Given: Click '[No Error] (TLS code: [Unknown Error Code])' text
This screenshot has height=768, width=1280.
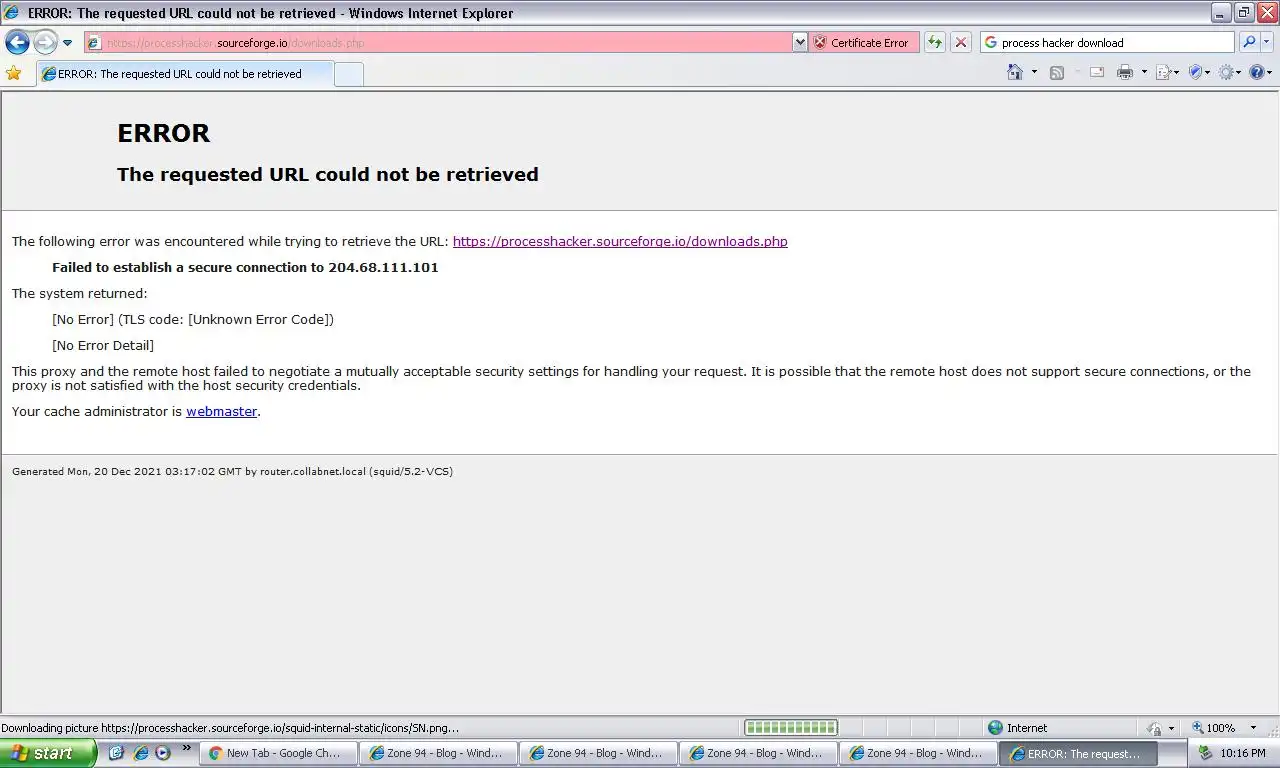Looking at the screenshot, I should [x=193, y=319].
